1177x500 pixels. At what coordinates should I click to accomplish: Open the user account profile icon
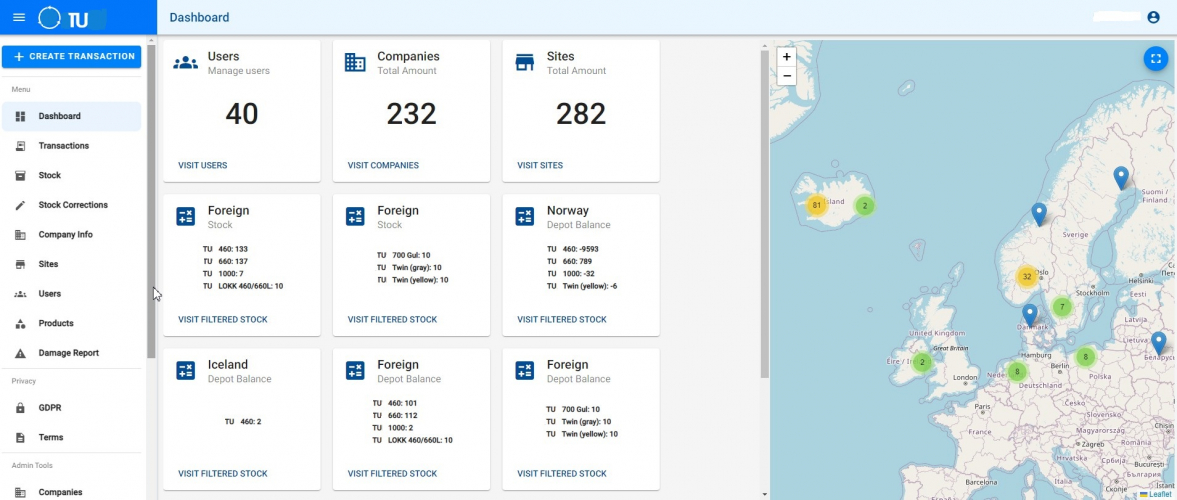click(x=1154, y=17)
